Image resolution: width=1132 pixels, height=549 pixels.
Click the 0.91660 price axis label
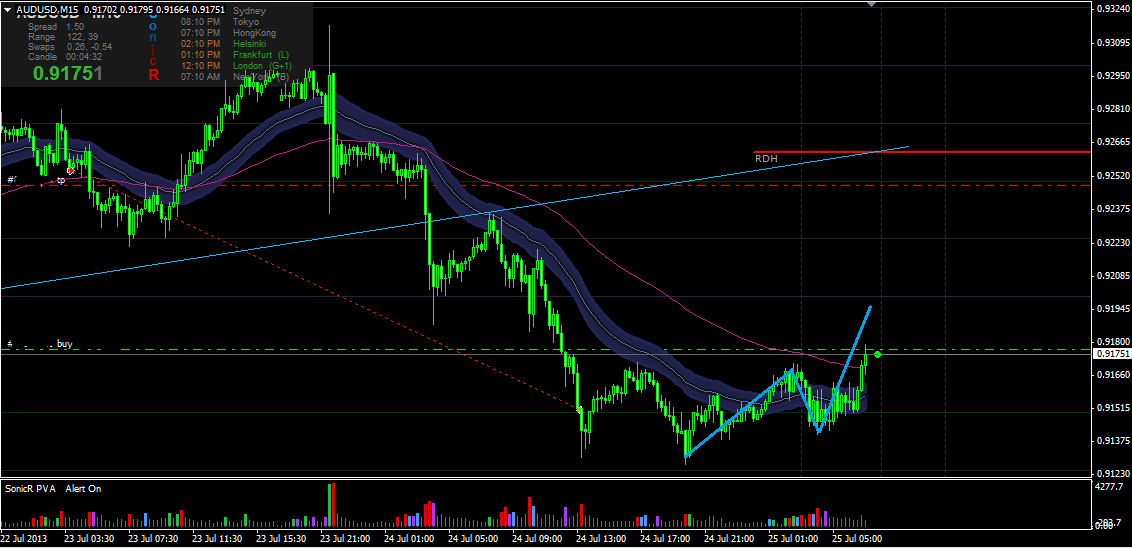click(1112, 375)
